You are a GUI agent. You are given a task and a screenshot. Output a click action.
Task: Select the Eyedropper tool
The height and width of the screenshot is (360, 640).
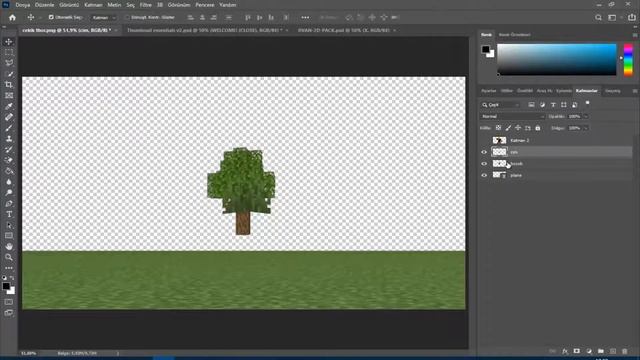click(x=9, y=106)
